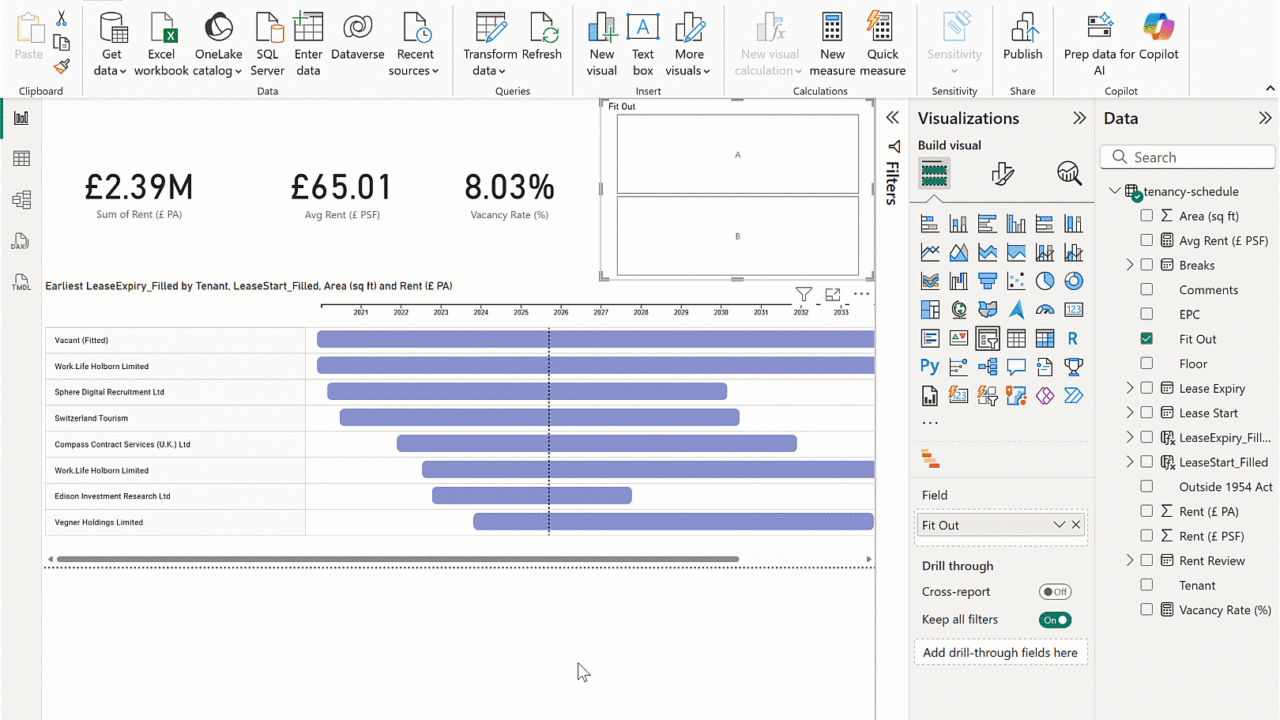Open Fit Out field well dropdown
1280x720 pixels.
point(1059,525)
